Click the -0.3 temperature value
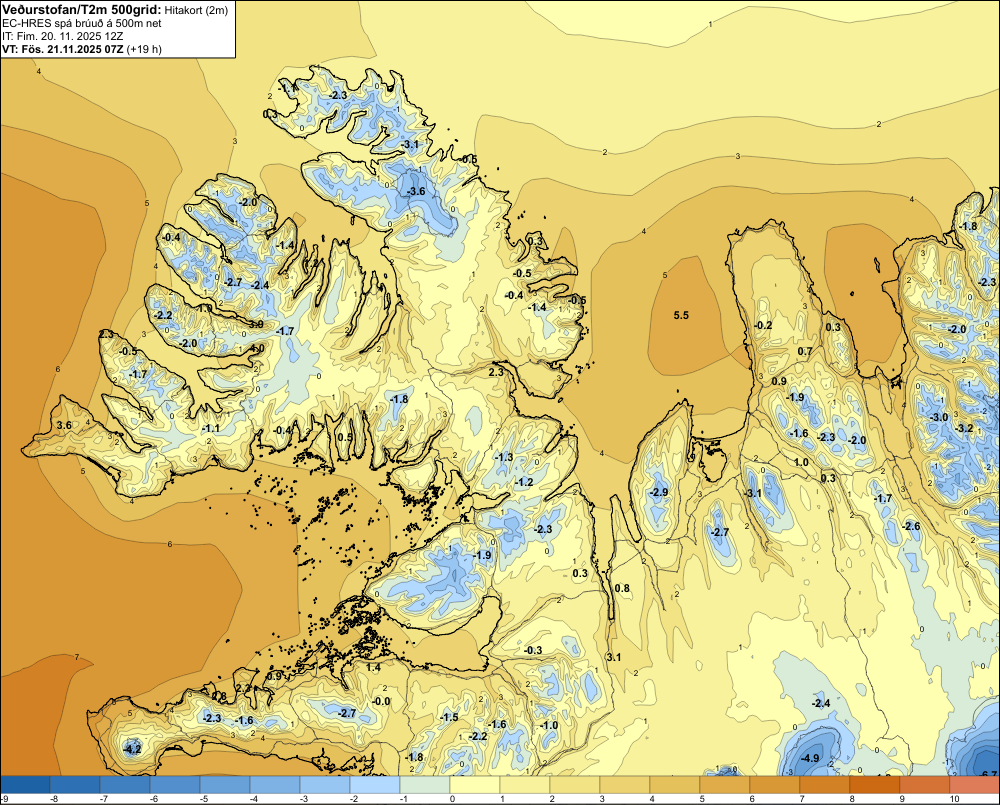Image resolution: width=1000 pixels, height=805 pixels. point(533,650)
